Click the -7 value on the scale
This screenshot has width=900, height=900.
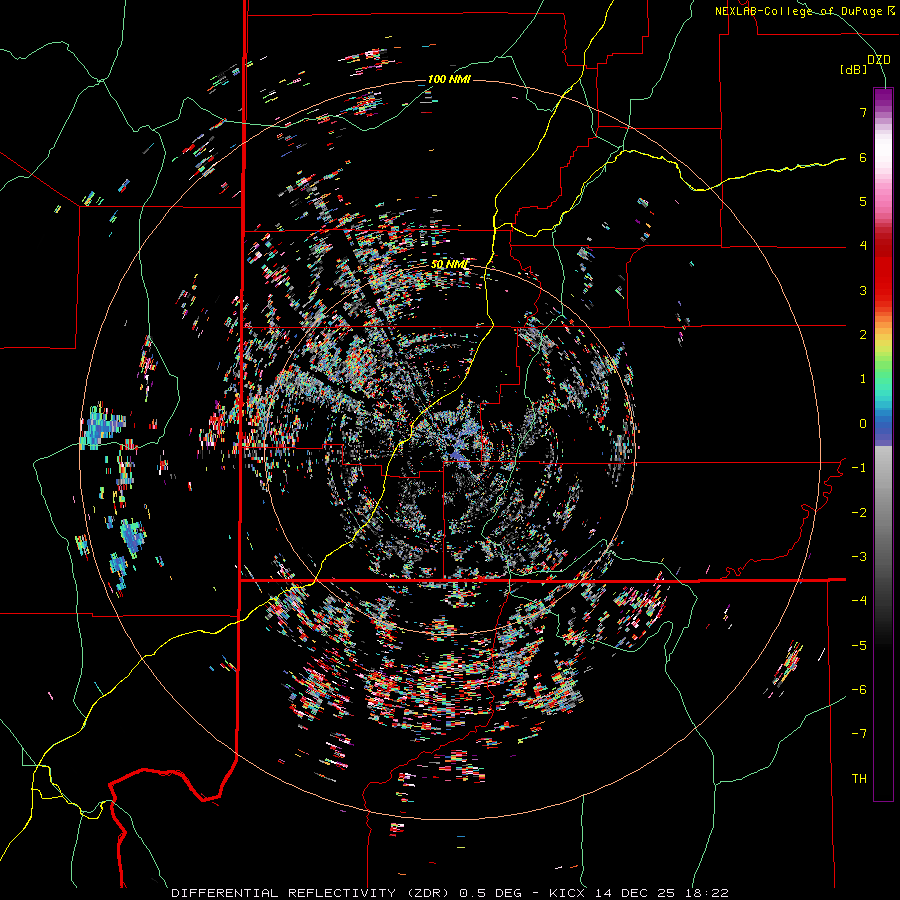(859, 734)
